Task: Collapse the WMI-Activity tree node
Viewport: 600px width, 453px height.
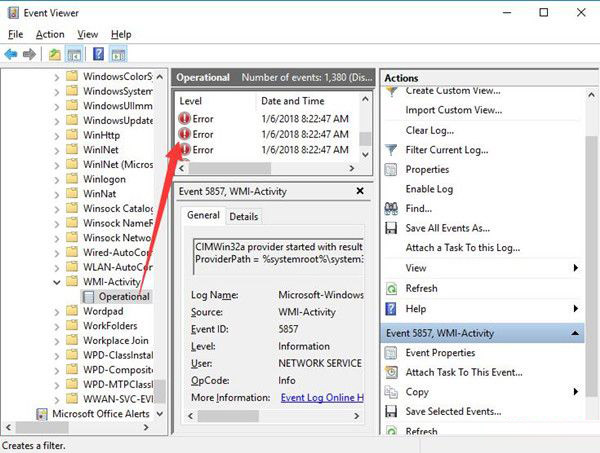Action: 57,282
